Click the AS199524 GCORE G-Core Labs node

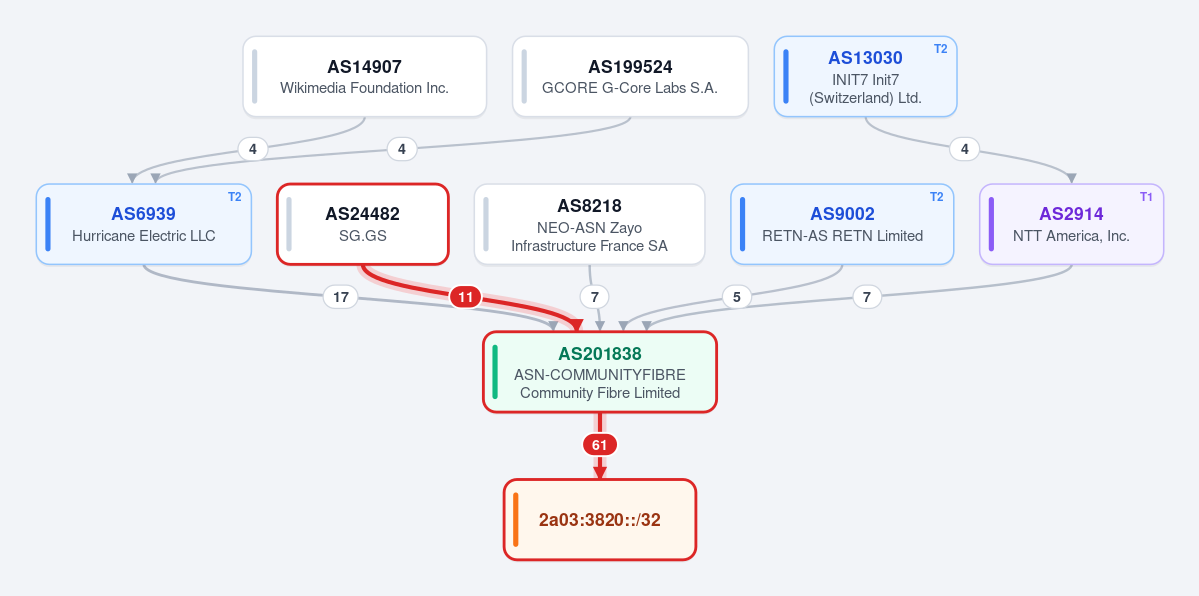(x=630, y=77)
